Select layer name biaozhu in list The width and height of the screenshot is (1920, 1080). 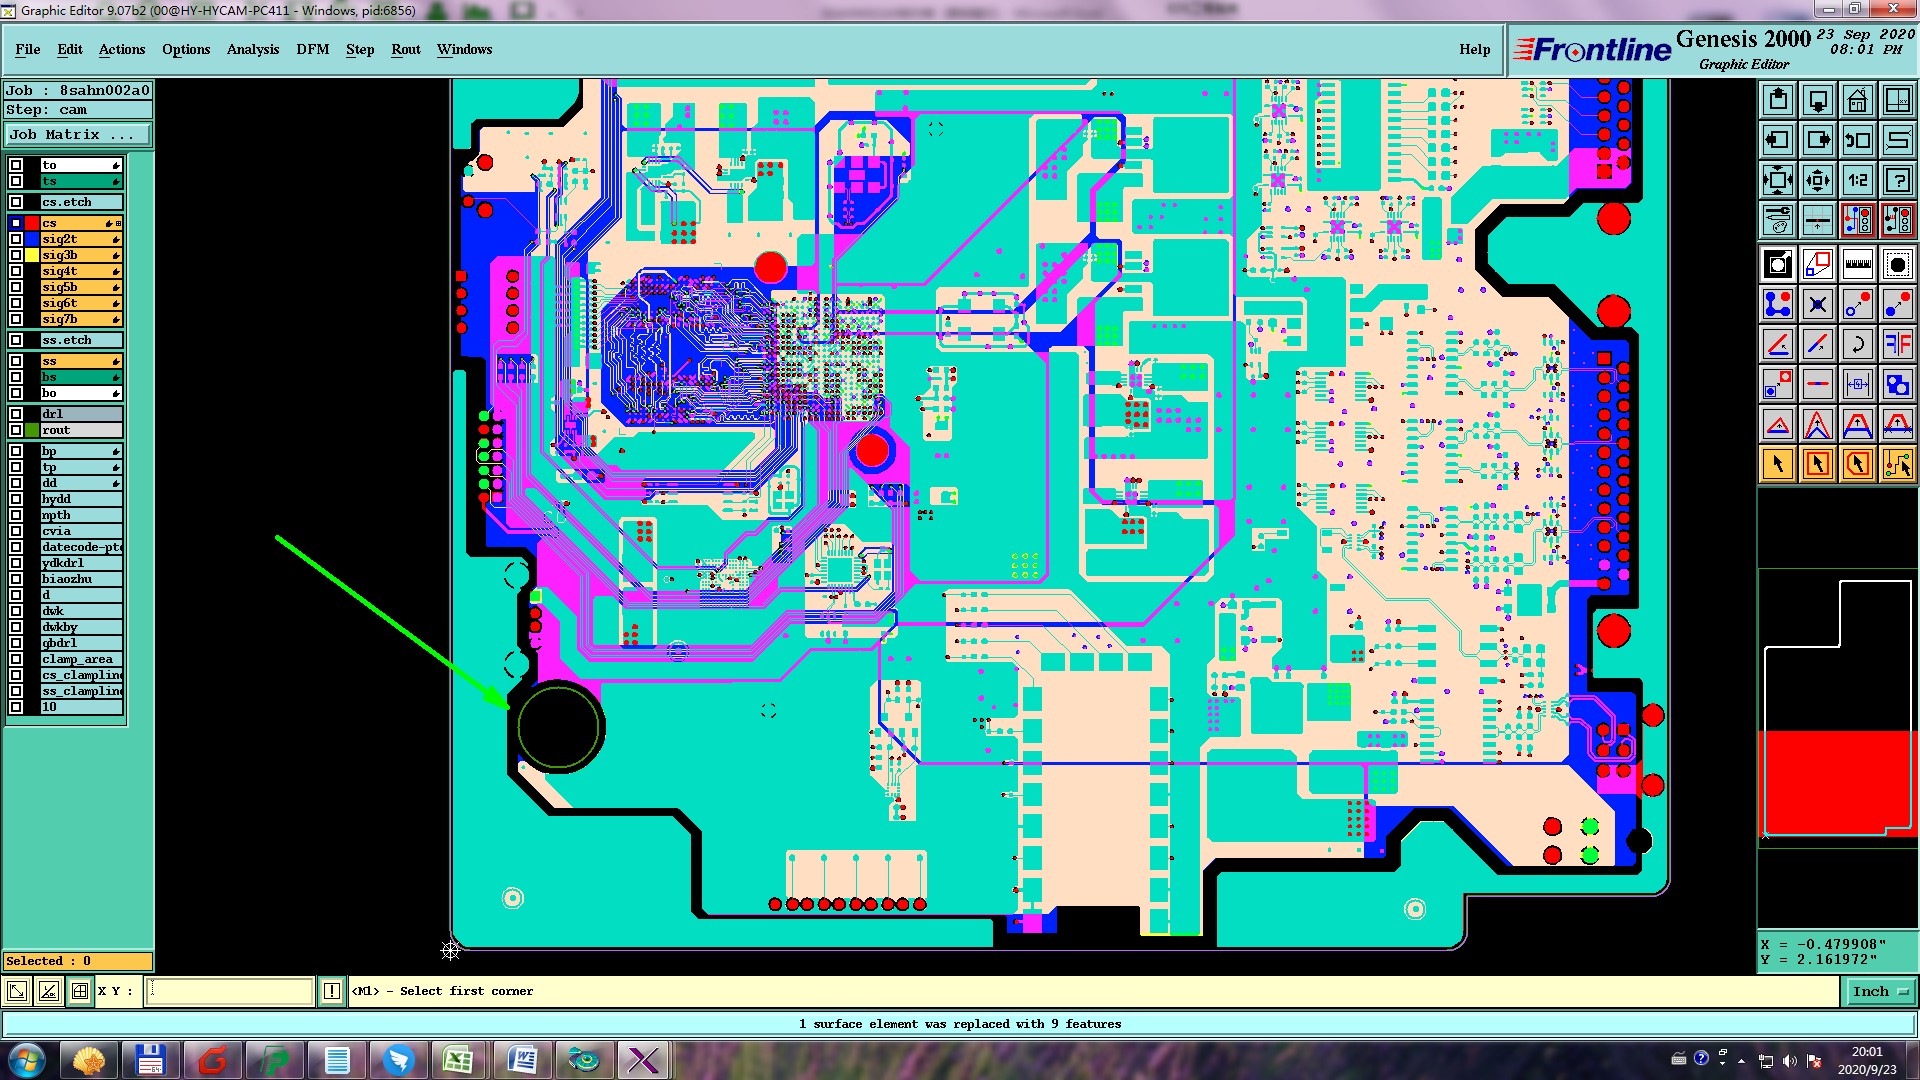81,579
